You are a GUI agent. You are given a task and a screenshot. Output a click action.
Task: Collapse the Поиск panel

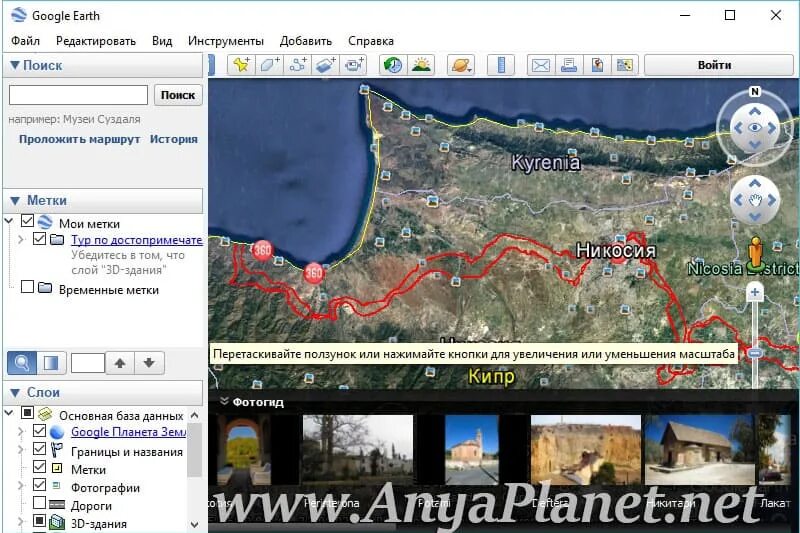pyautogui.click(x=15, y=65)
